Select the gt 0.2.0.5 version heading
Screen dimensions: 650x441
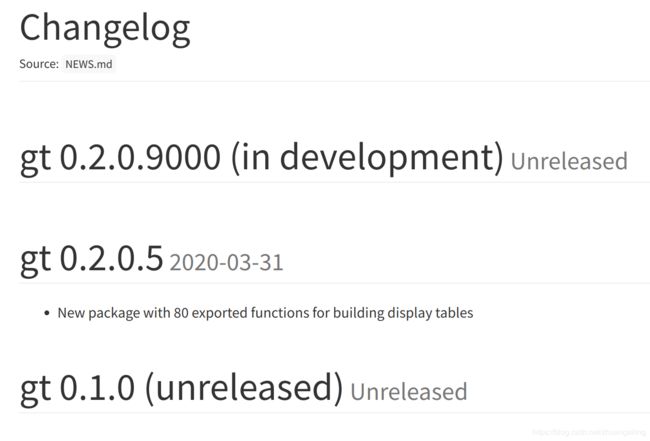91,259
